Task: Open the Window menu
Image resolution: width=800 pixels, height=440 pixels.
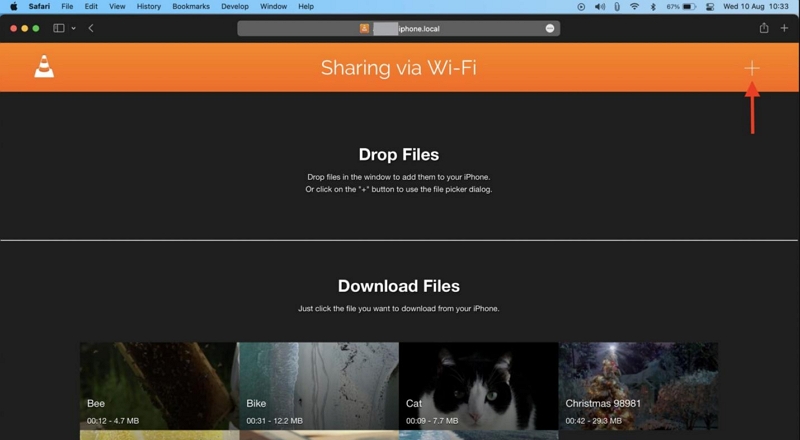Action: [273, 7]
